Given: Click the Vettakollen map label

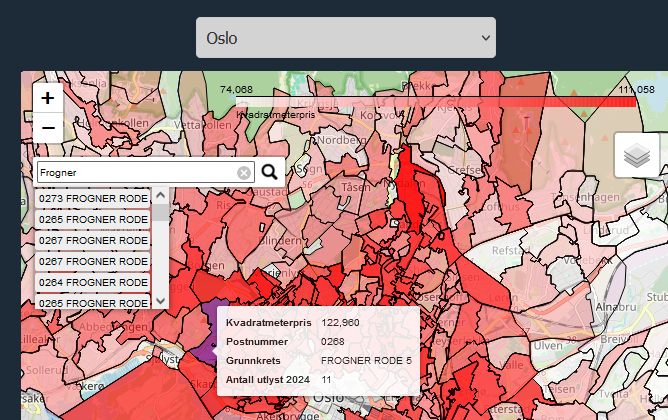Looking at the screenshot, I should [x=203, y=125].
